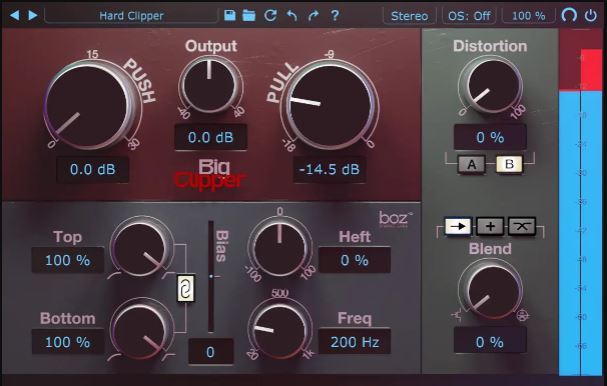This screenshot has width=607, height=386.
Task: Open the Stereo channel mode selector
Action: point(410,16)
